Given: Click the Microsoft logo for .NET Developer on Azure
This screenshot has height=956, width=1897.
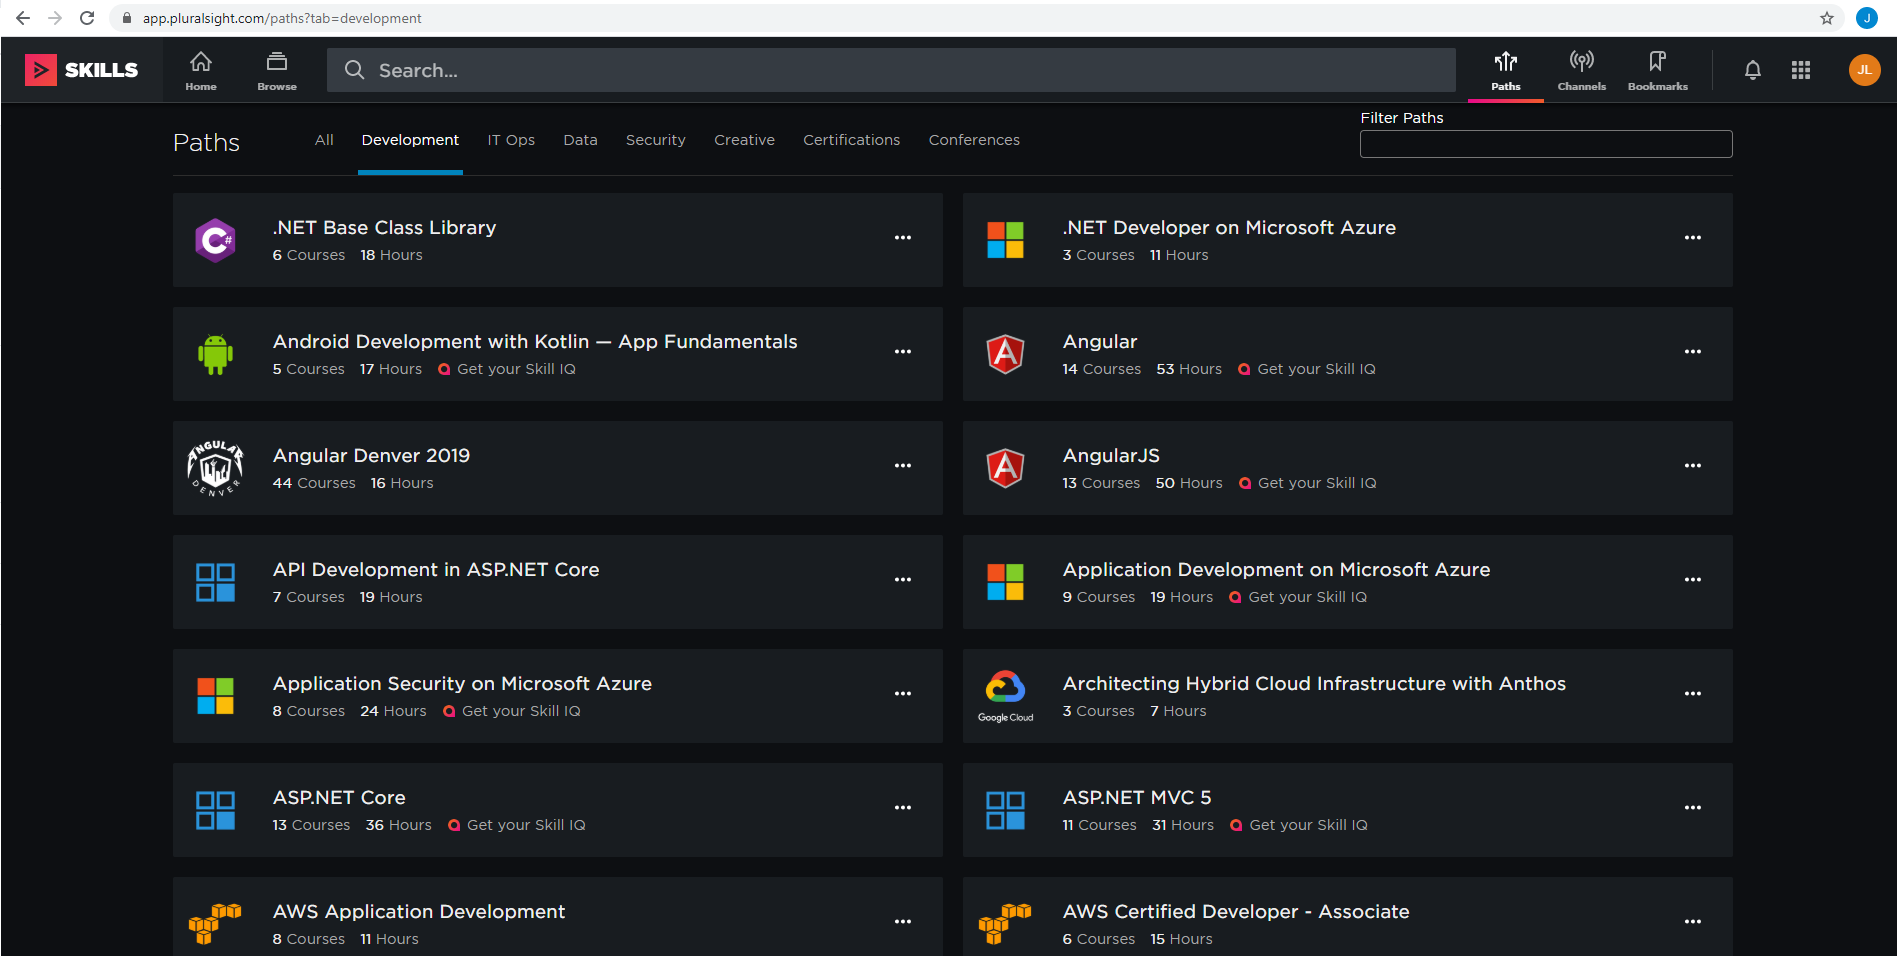Looking at the screenshot, I should (x=1005, y=240).
